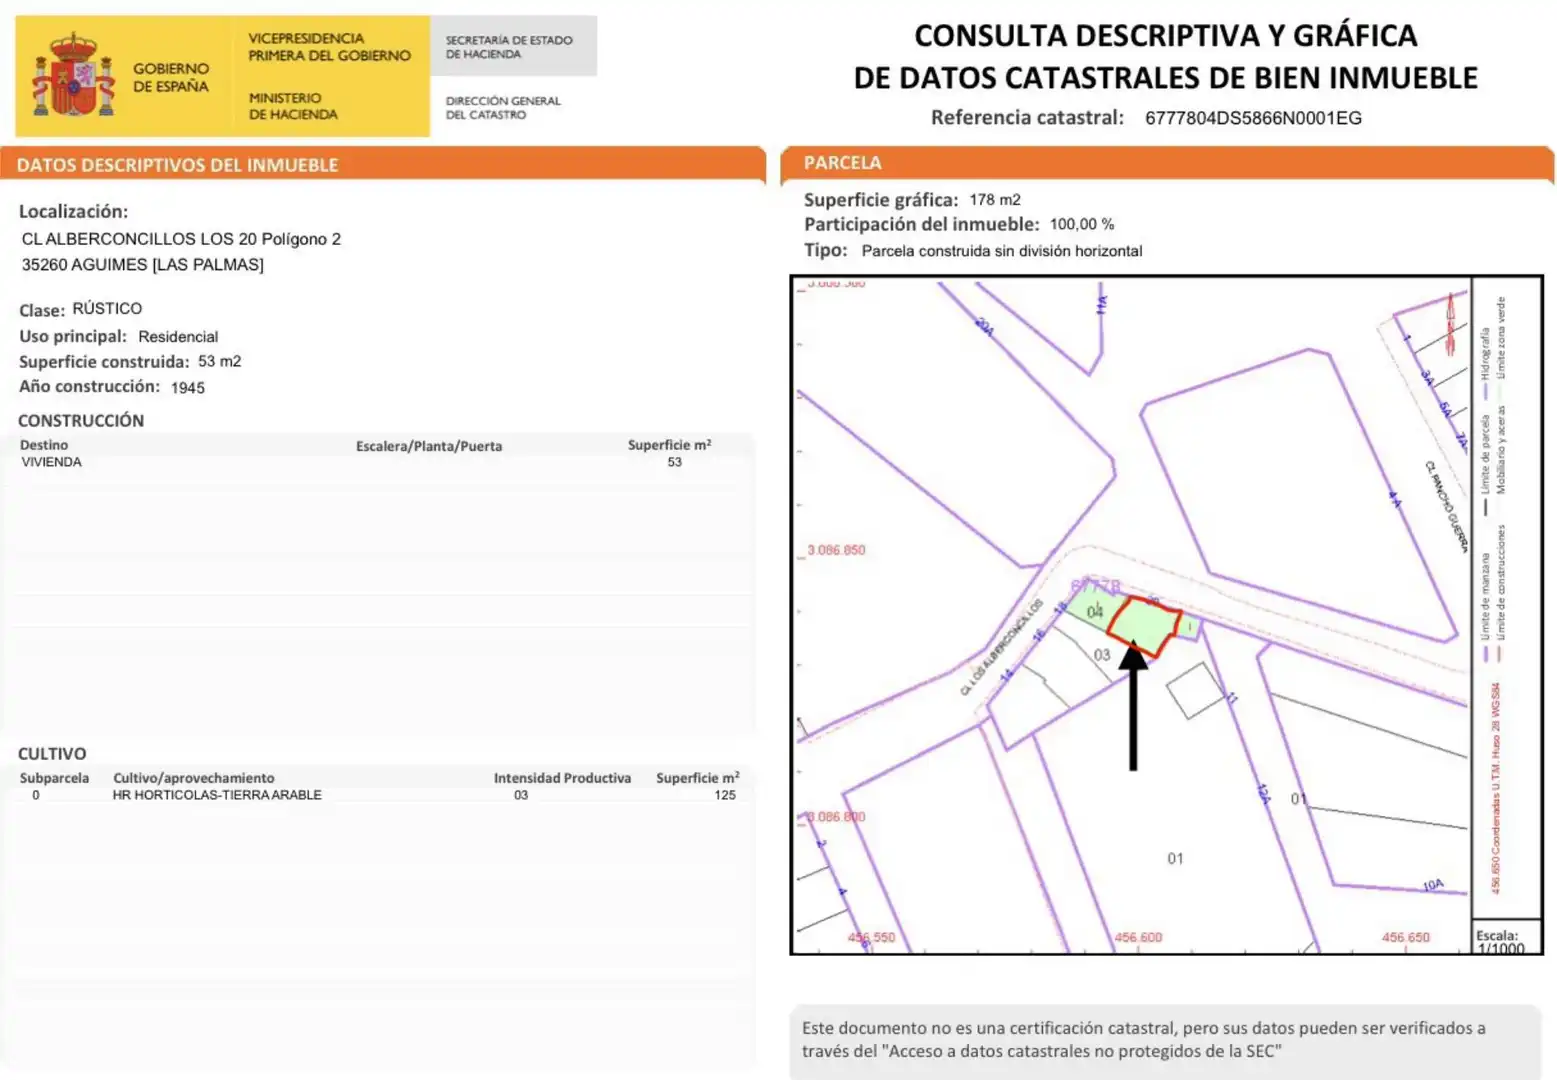Click coordinate label 456.650 on map
This screenshot has width=1557, height=1080.
(1405, 938)
